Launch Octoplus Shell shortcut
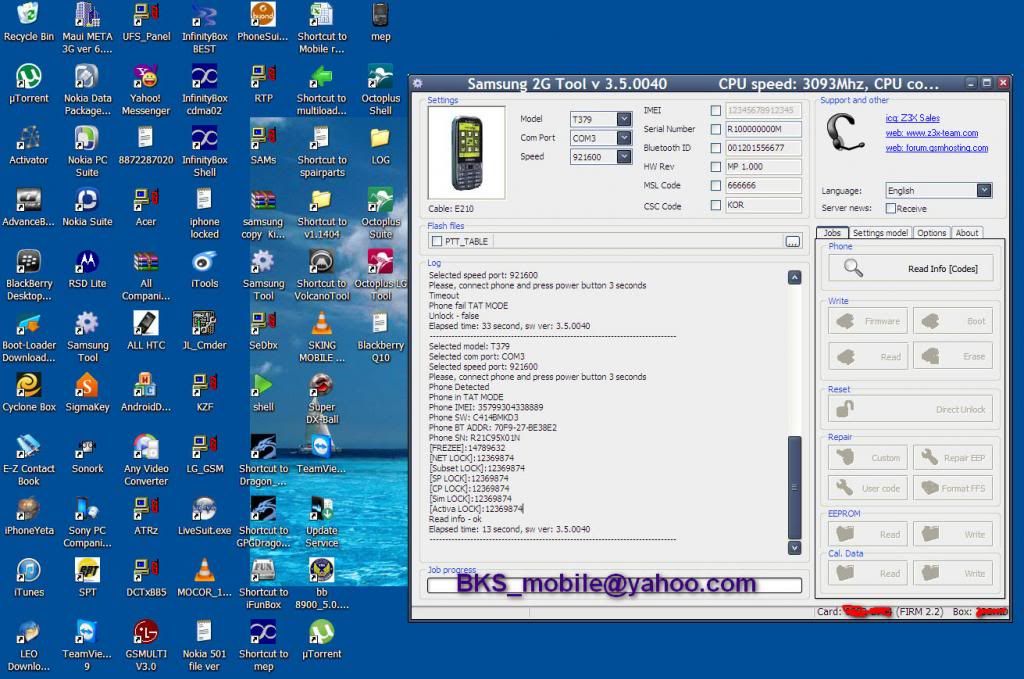The image size is (1024, 679). tap(380, 91)
